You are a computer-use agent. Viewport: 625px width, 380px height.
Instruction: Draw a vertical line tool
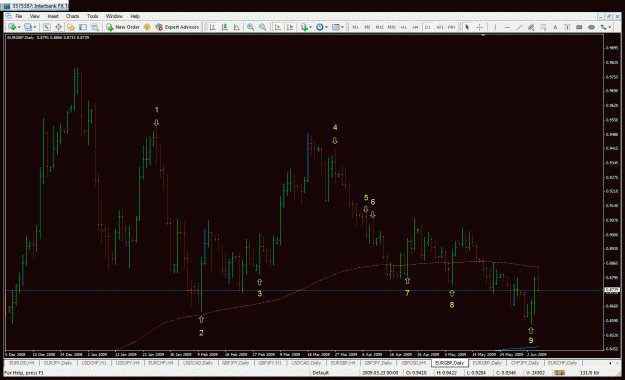point(495,27)
